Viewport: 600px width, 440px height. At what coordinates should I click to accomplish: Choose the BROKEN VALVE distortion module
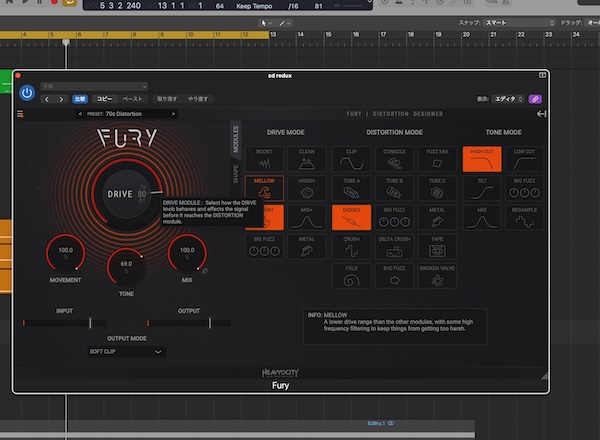[x=437, y=275]
